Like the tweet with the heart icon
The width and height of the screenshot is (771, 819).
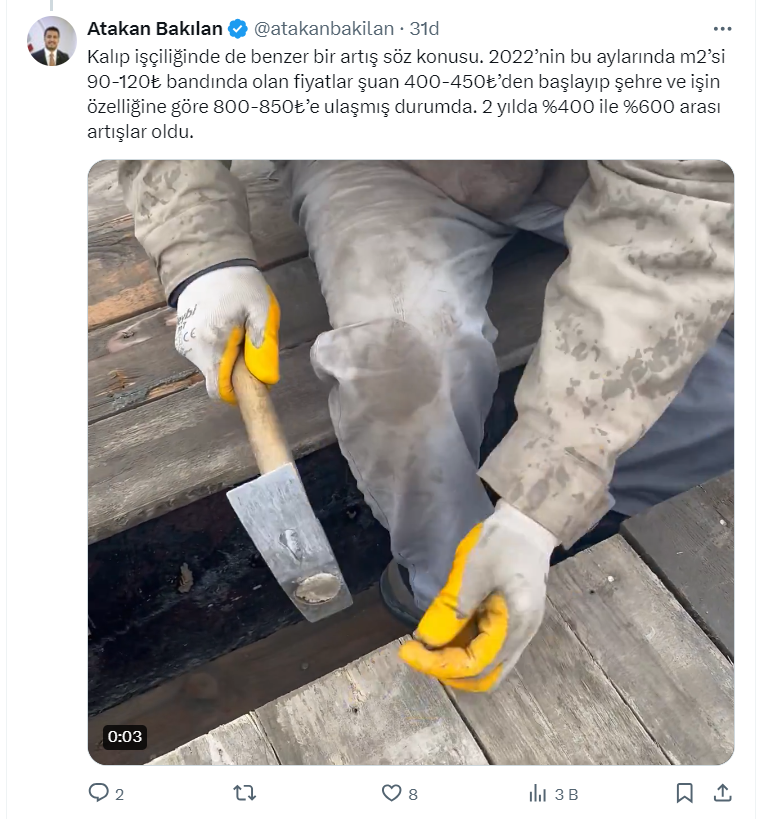391,793
